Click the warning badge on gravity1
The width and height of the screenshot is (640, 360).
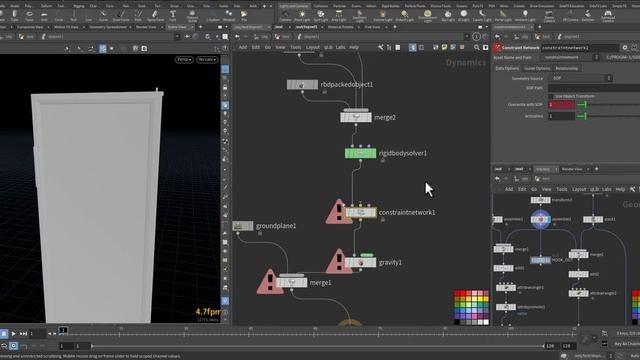339,262
